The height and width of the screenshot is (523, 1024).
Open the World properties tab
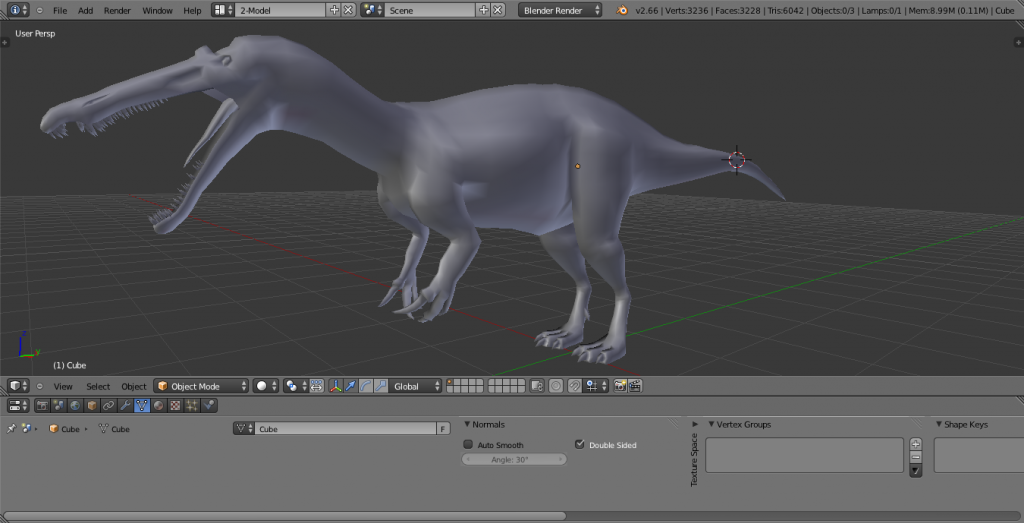pos(75,405)
